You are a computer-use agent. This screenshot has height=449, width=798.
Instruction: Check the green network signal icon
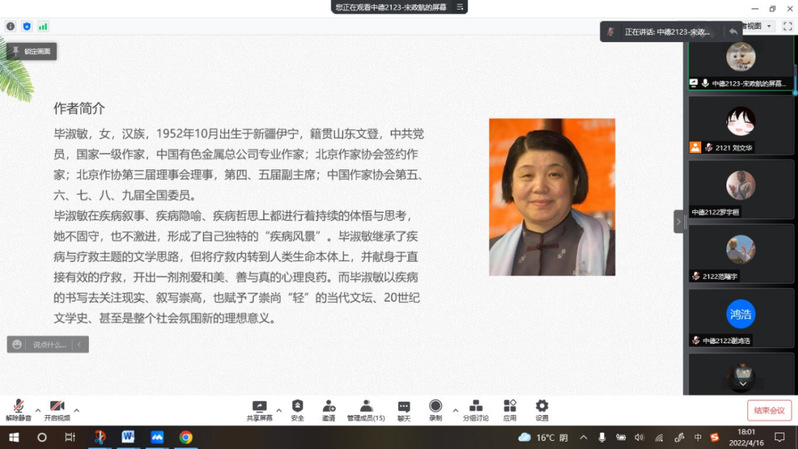pyautogui.click(x=43, y=26)
